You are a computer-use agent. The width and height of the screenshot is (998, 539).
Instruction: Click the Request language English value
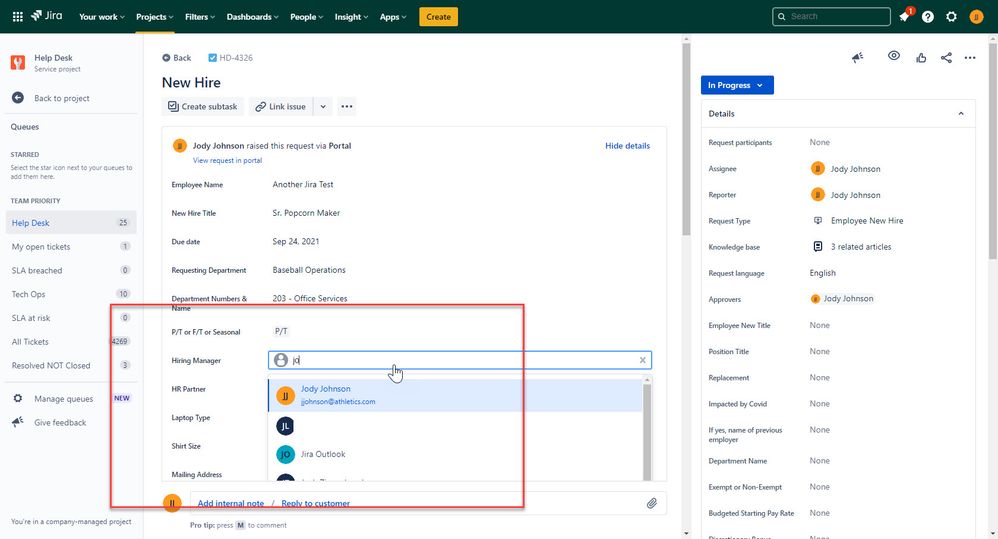822,273
